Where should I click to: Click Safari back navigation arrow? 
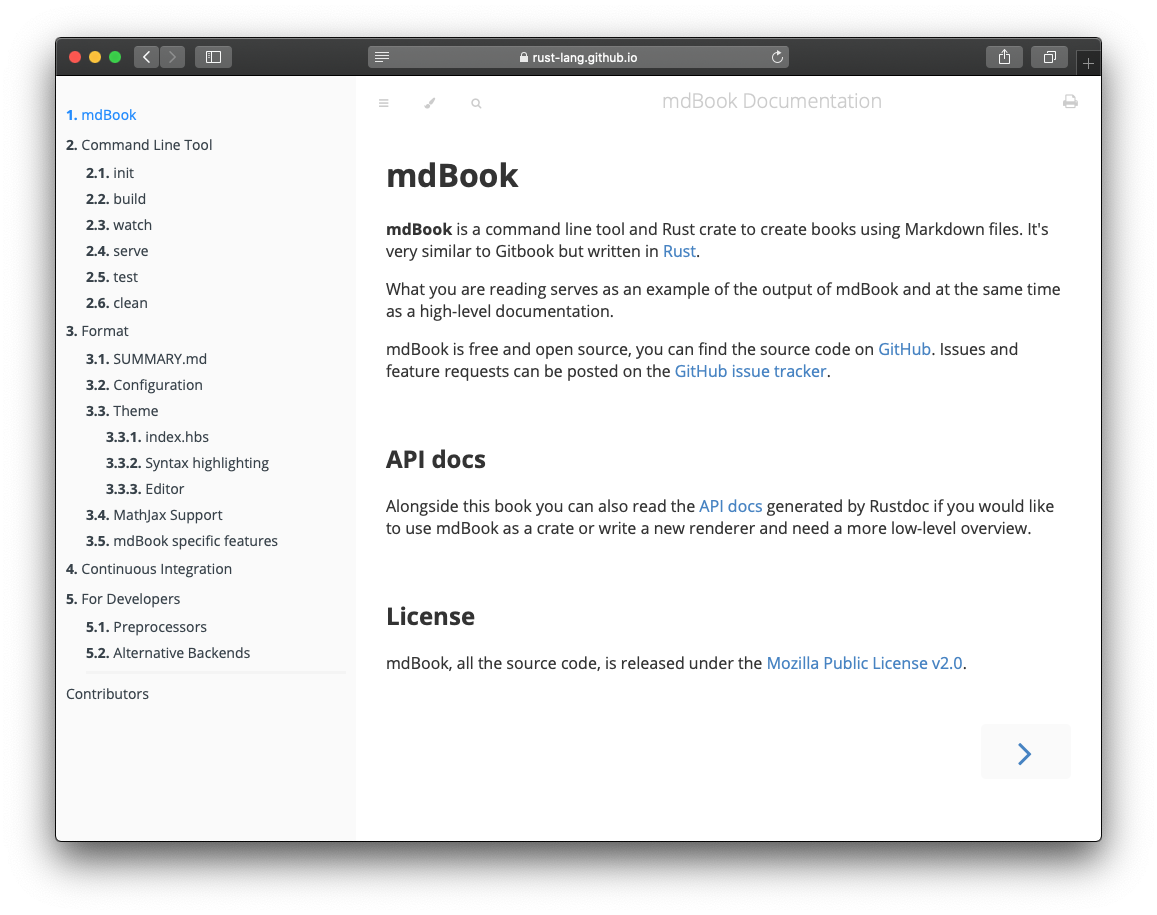coord(147,57)
